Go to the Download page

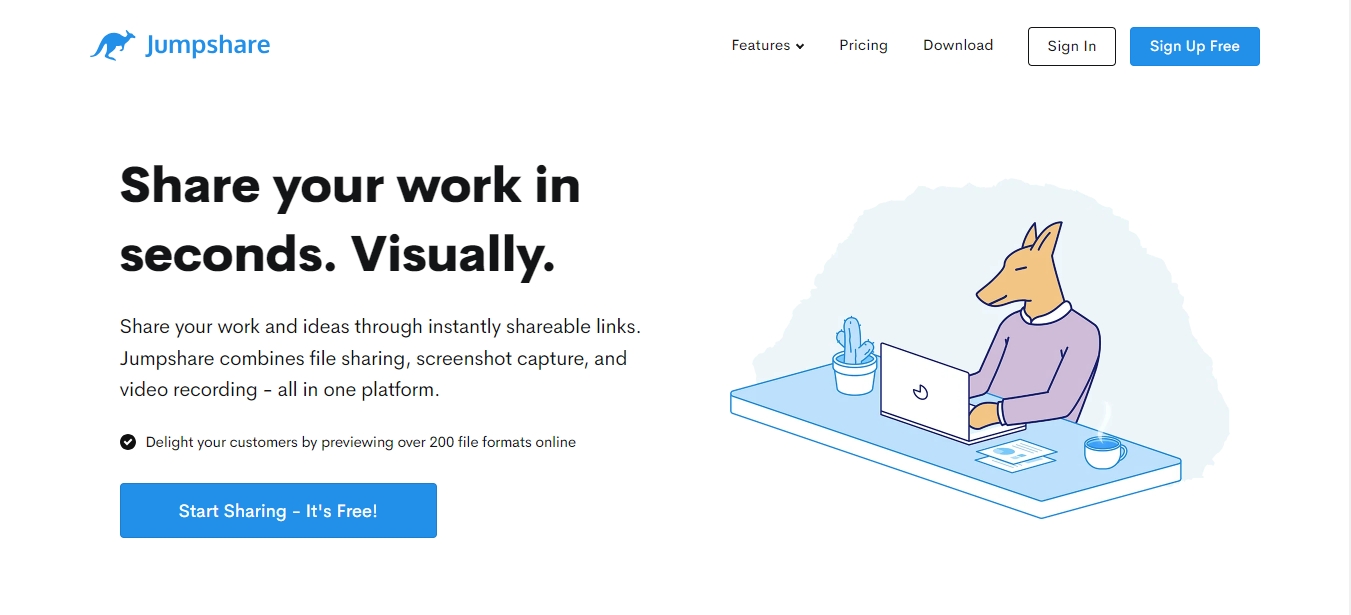coord(958,45)
